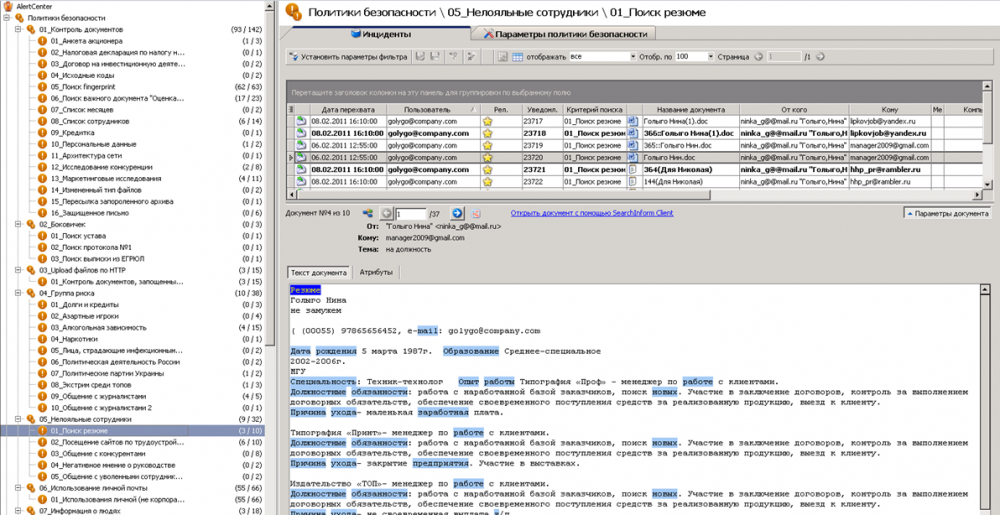Click the star icon in first incident row
The image size is (1000, 515).
[488, 121]
